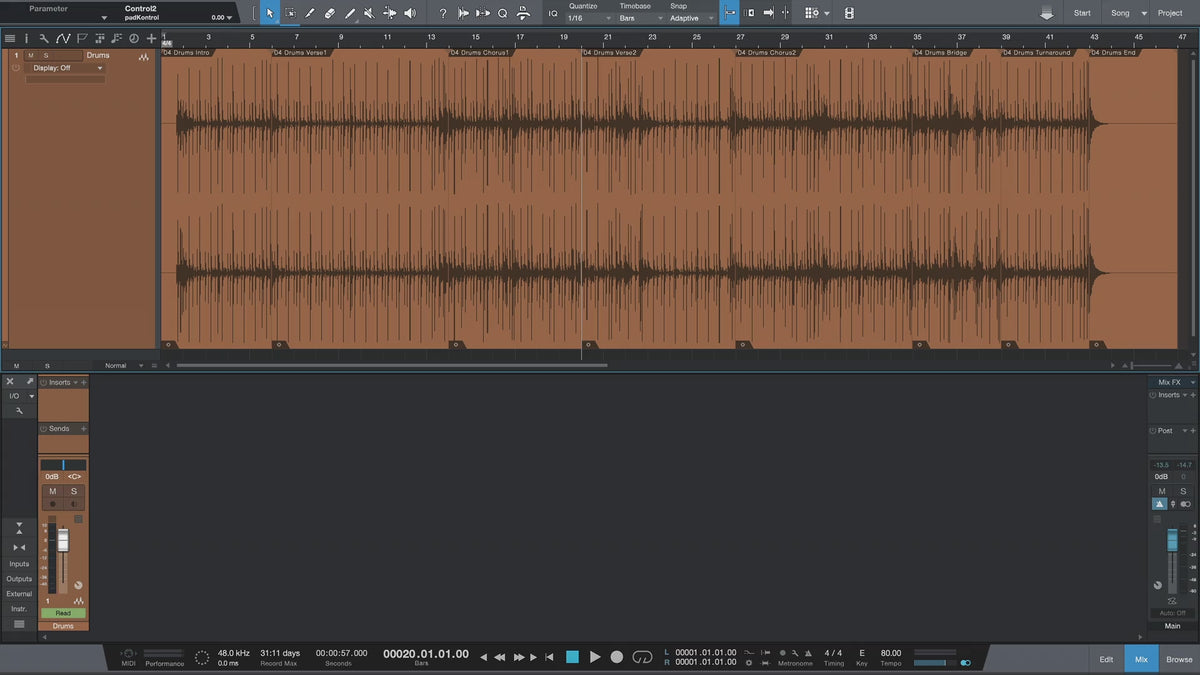Click the green Read automation button
The height and width of the screenshot is (675, 1200).
tap(63, 613)
